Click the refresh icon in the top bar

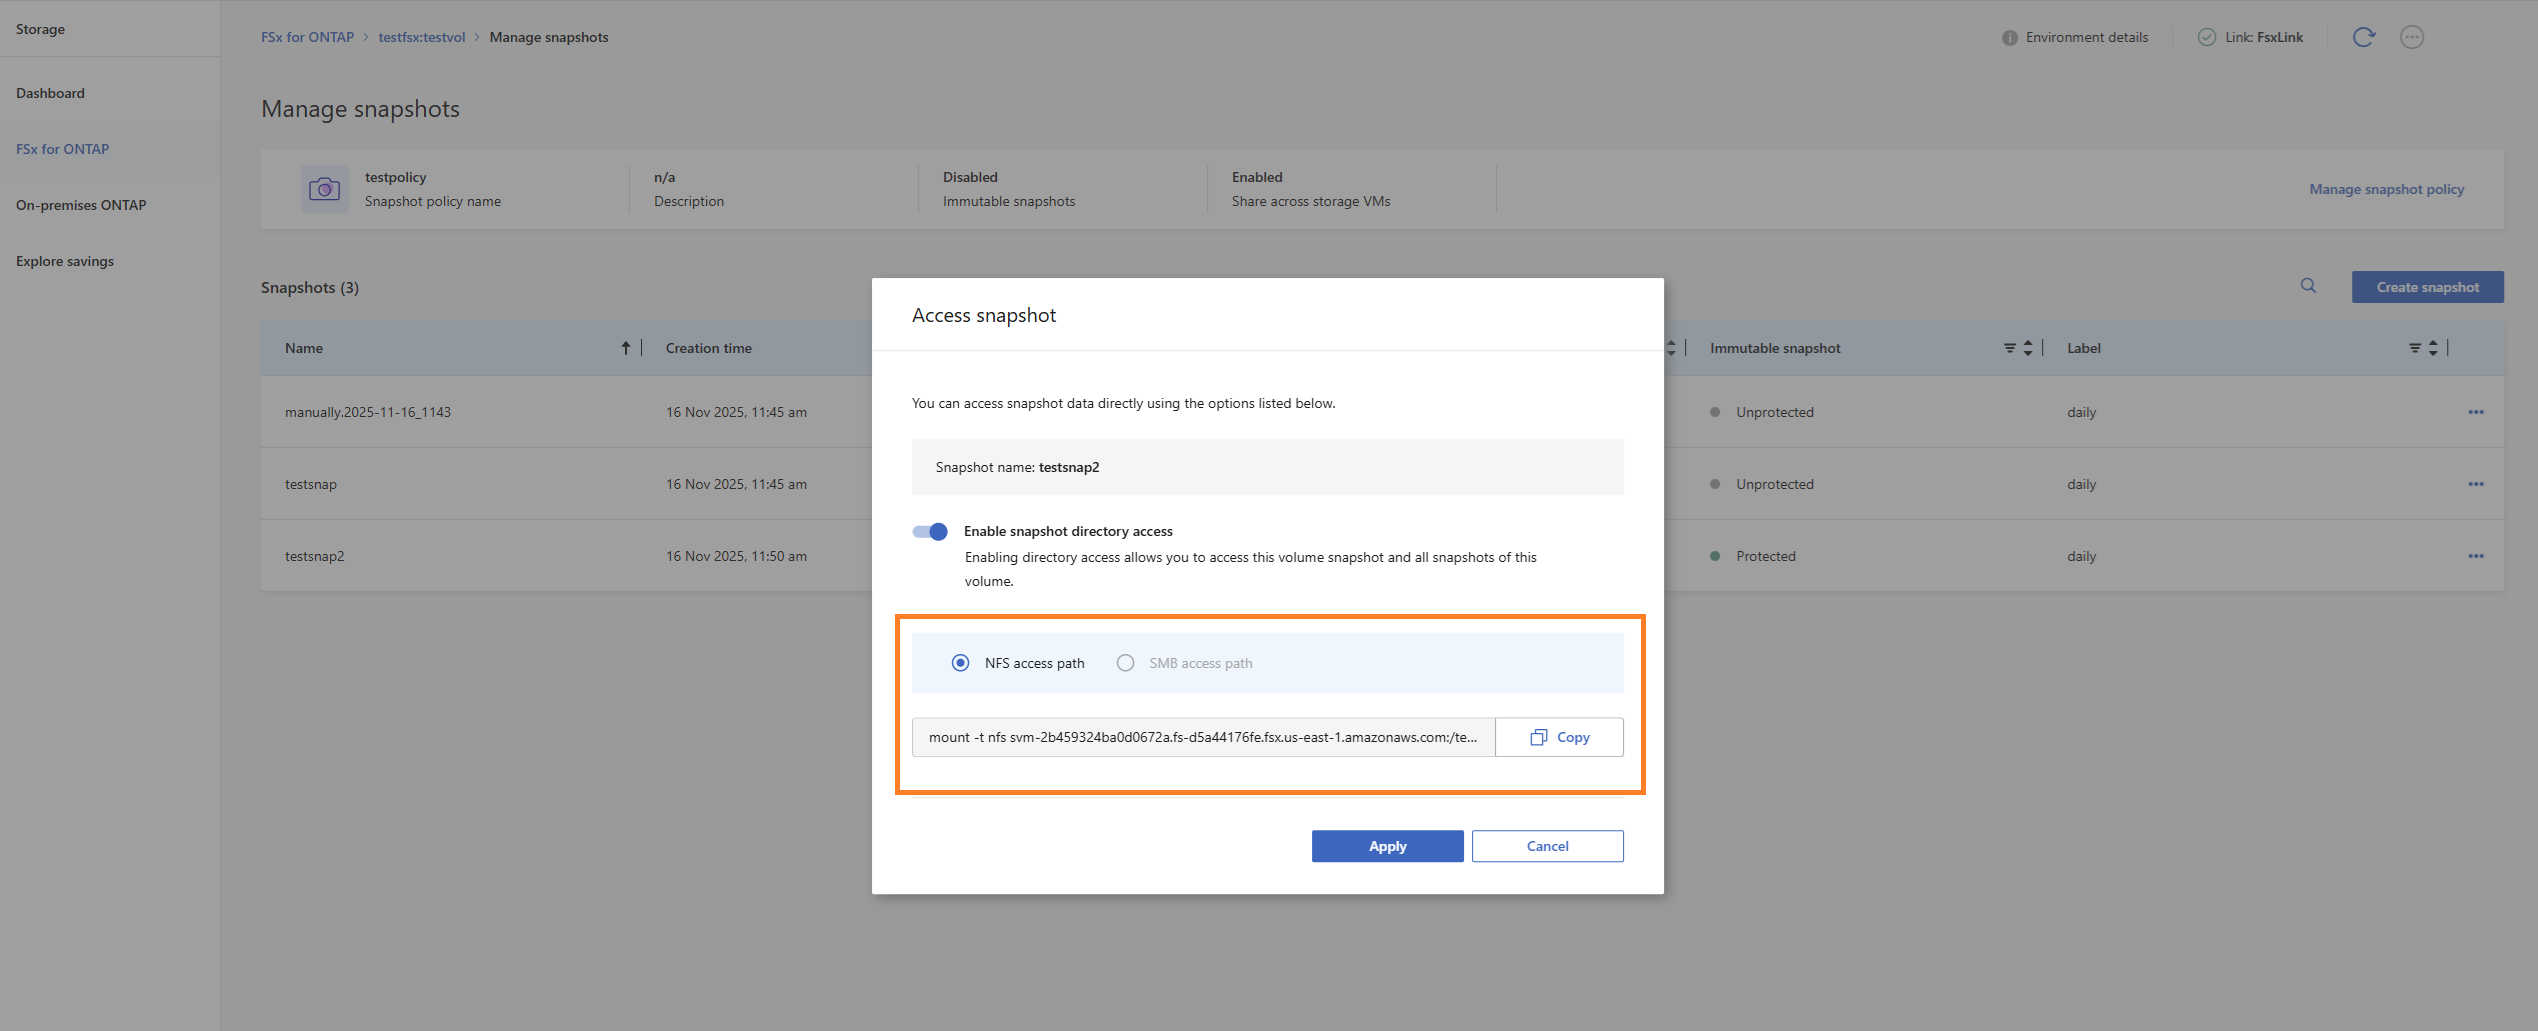point(2364,37)
